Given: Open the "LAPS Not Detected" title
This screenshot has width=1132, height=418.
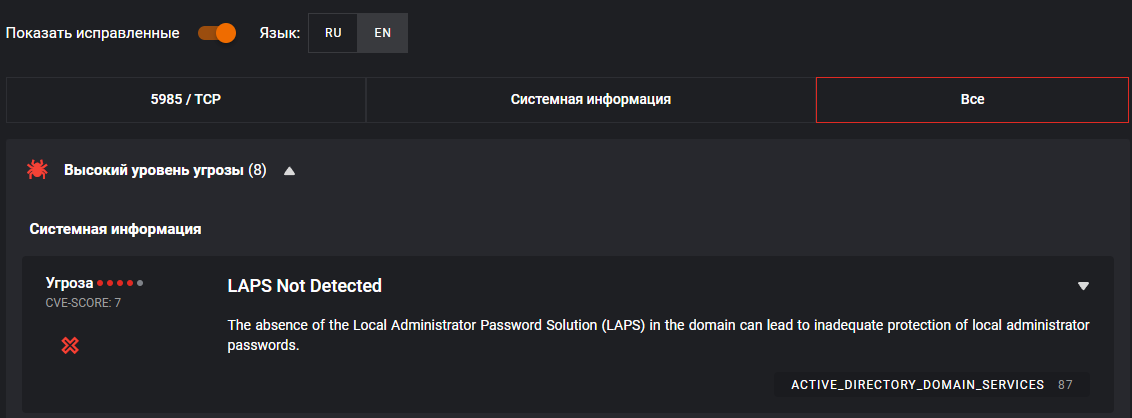Looking at the screenshot, I should coord(305,286).
